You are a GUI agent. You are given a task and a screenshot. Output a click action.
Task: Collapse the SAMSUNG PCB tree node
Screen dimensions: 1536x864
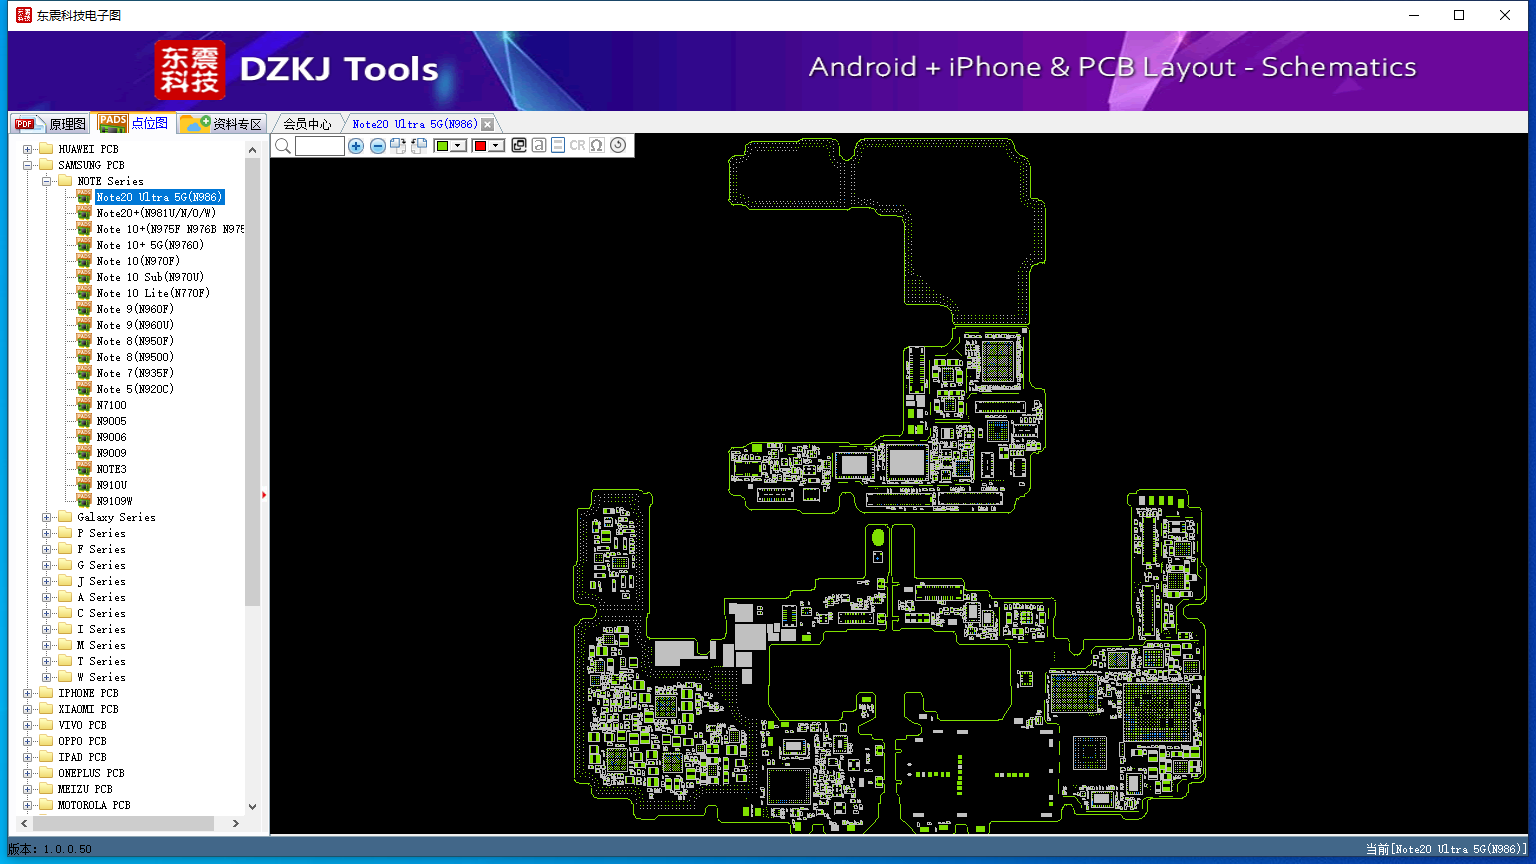[x=28, y=165]
